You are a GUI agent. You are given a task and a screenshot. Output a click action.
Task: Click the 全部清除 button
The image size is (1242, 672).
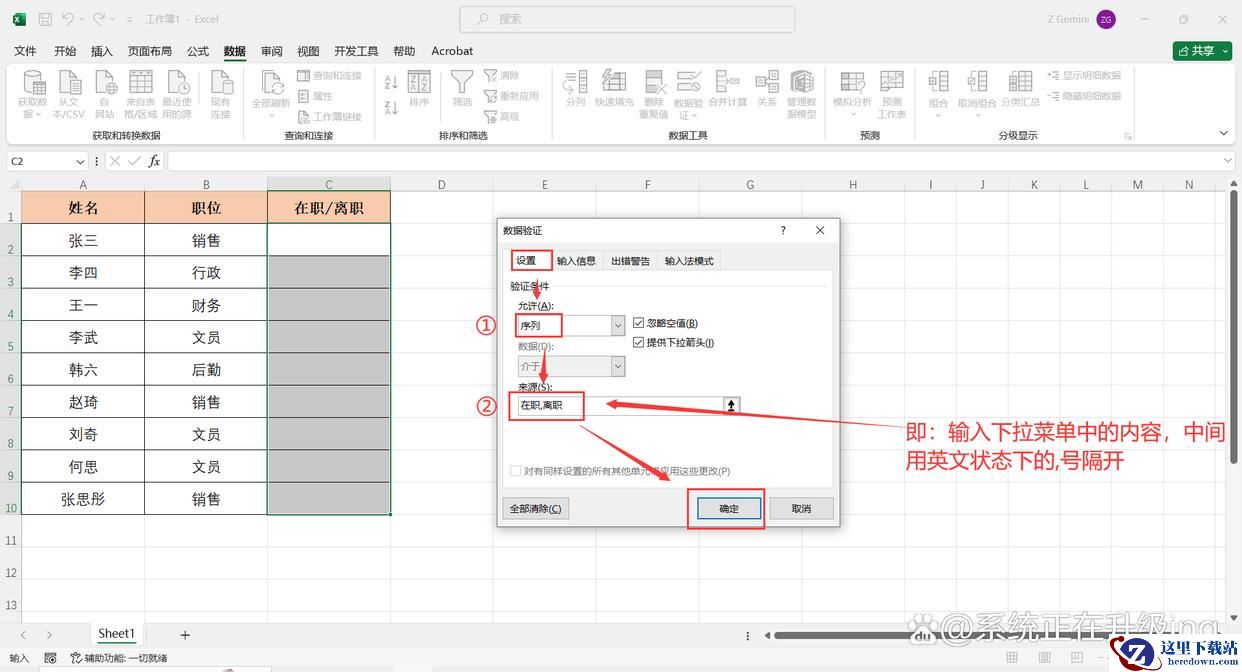535,509
